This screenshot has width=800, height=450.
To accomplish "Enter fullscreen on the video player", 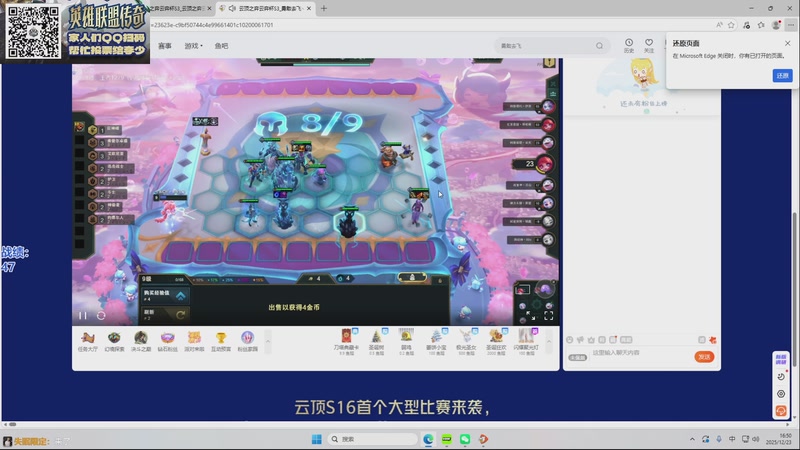I will [548, 316].
